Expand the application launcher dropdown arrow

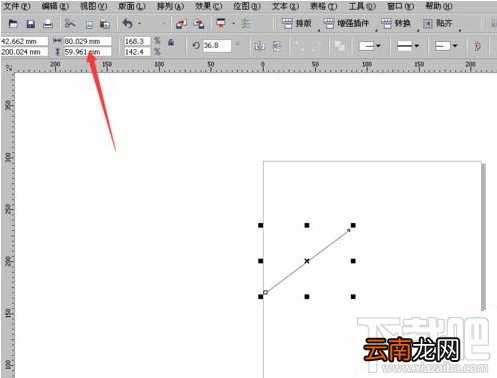click(233, 23)
